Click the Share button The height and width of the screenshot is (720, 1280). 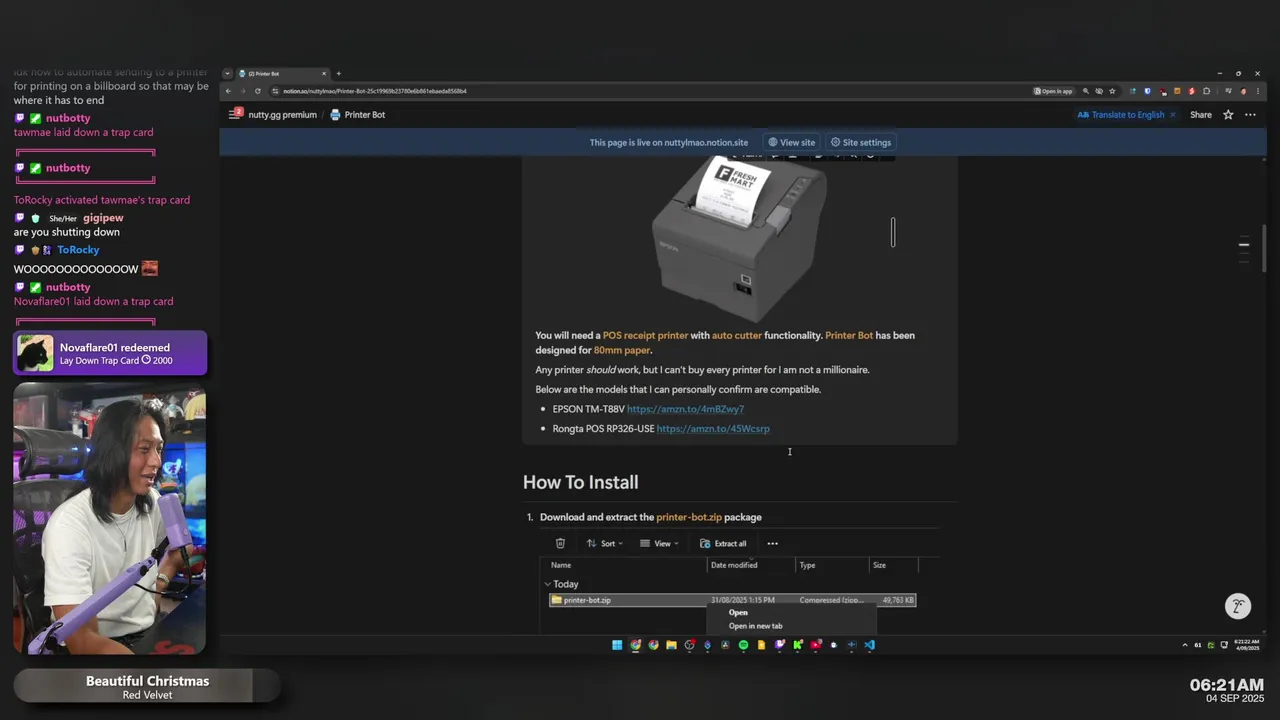pos(1201,115)
